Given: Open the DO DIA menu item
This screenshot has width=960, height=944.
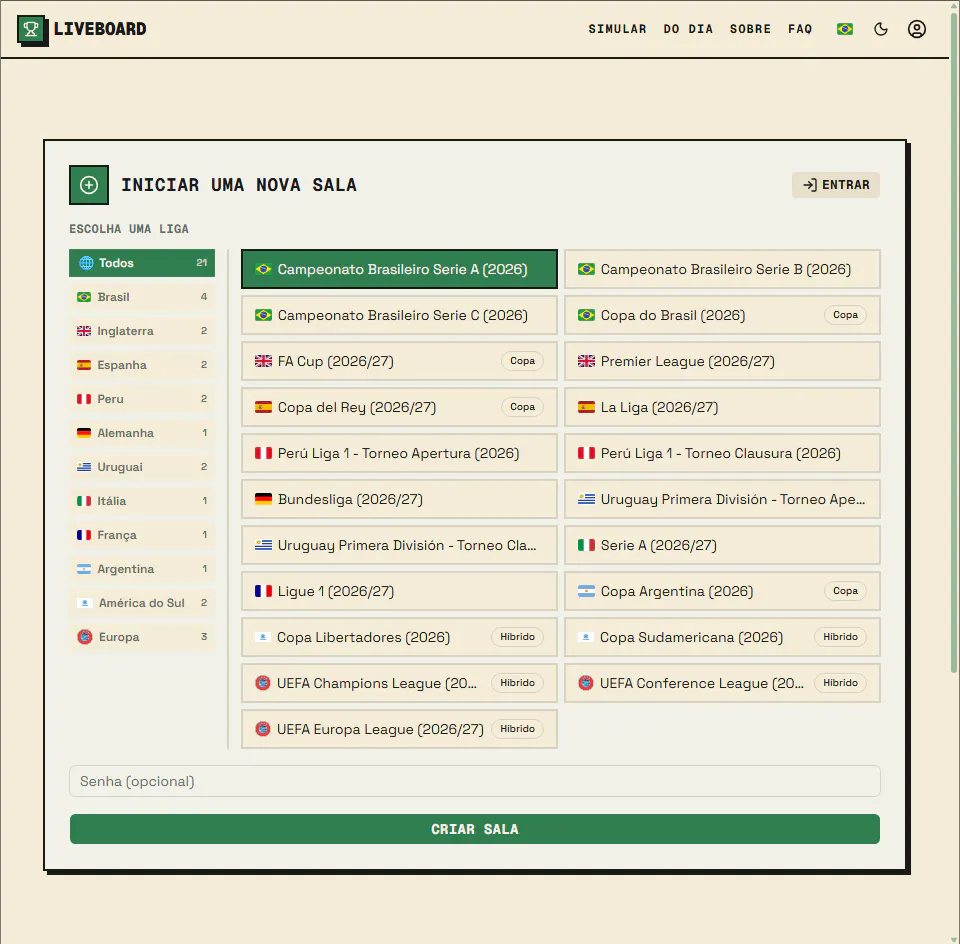Looking at the screenshot, I should point(688,29).
